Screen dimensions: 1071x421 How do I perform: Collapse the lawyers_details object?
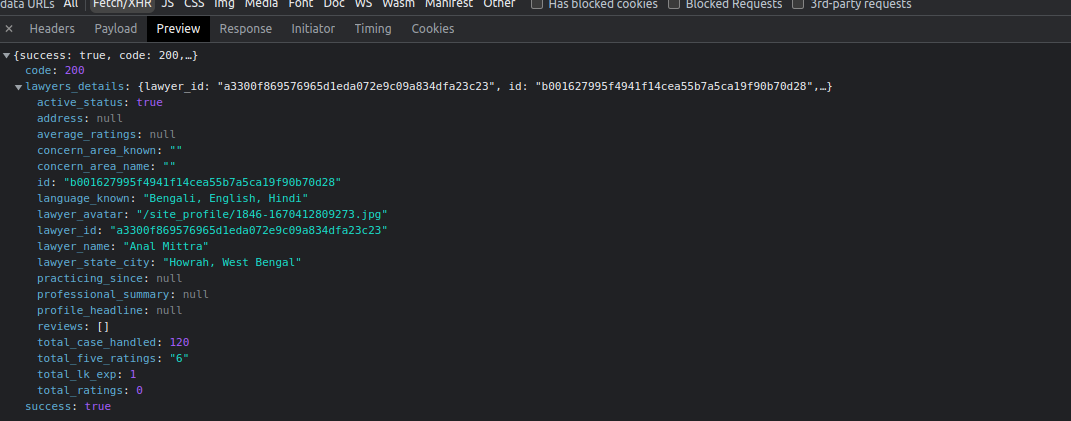[x=19, y=88]
